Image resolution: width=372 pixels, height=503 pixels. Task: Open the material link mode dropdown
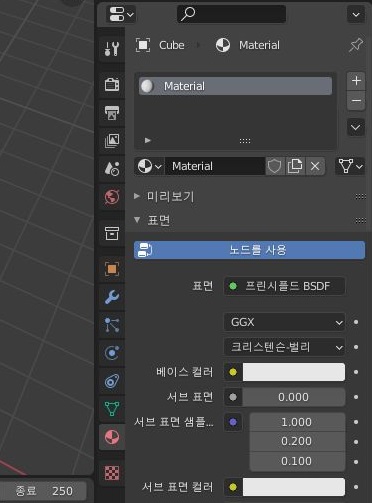tap(350, 166)
